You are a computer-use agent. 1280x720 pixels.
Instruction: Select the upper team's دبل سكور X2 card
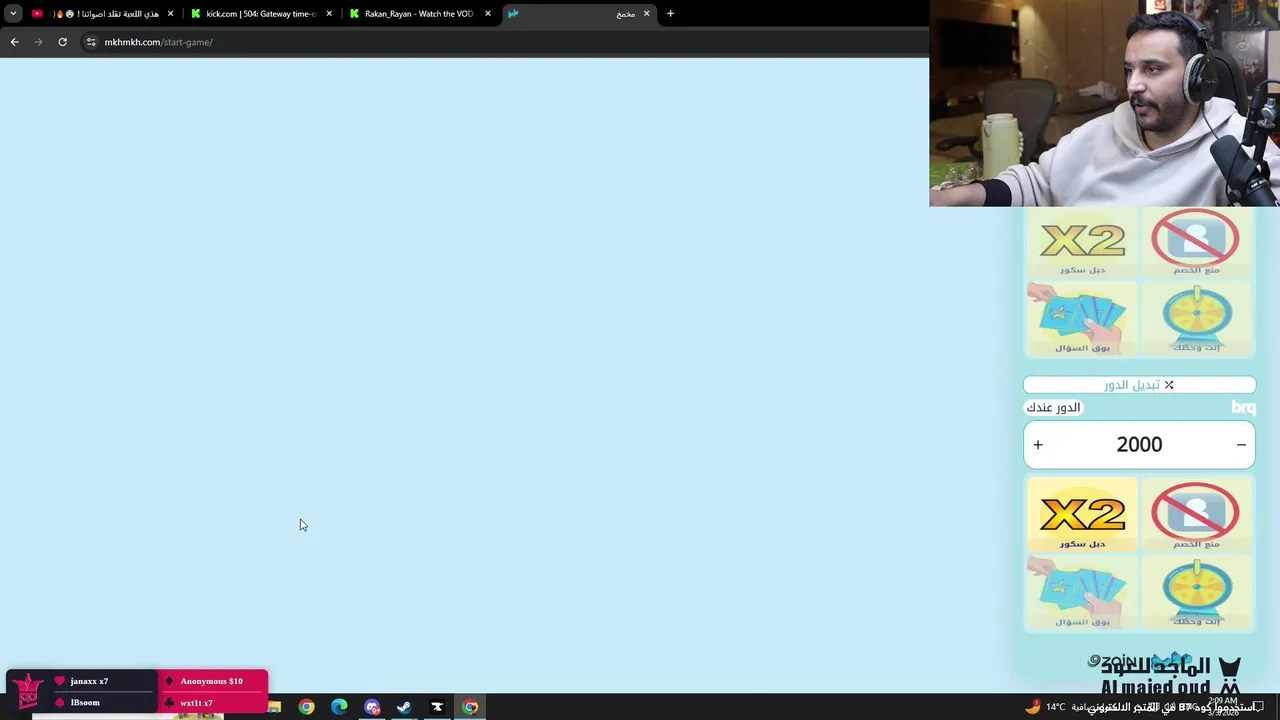1082,242
